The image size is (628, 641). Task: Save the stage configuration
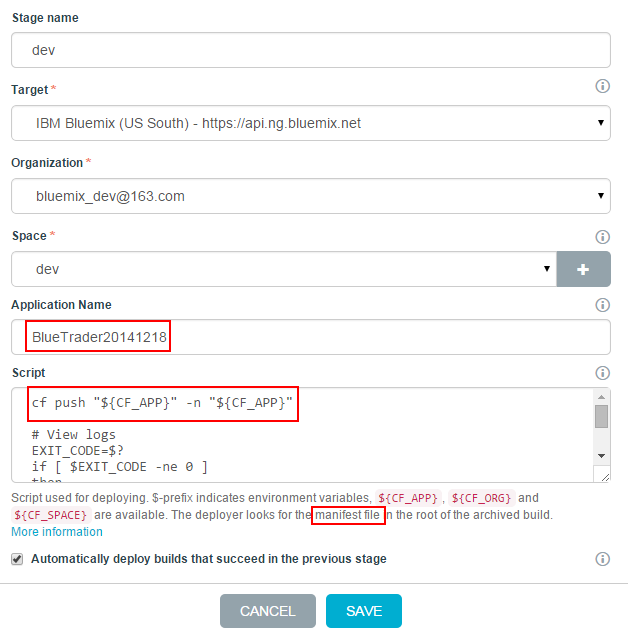(x=363, y=611)
